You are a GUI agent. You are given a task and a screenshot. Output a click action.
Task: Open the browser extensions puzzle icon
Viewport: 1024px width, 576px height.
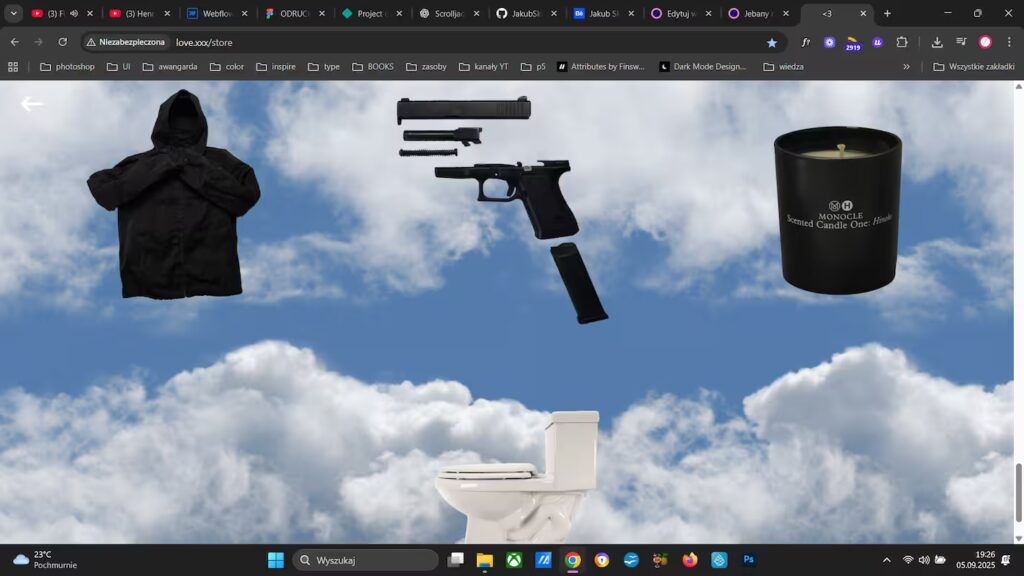pos(901,43)
